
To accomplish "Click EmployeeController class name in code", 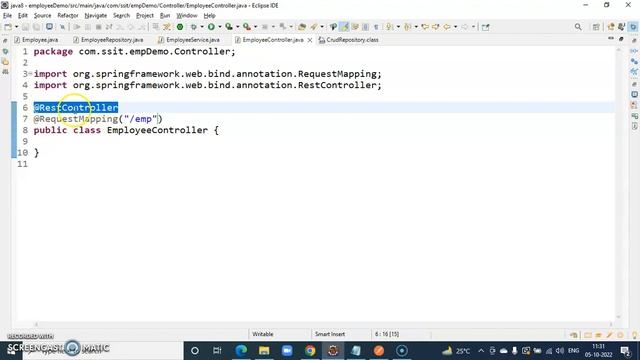I will pyautogui.click(x=158, y=130).
